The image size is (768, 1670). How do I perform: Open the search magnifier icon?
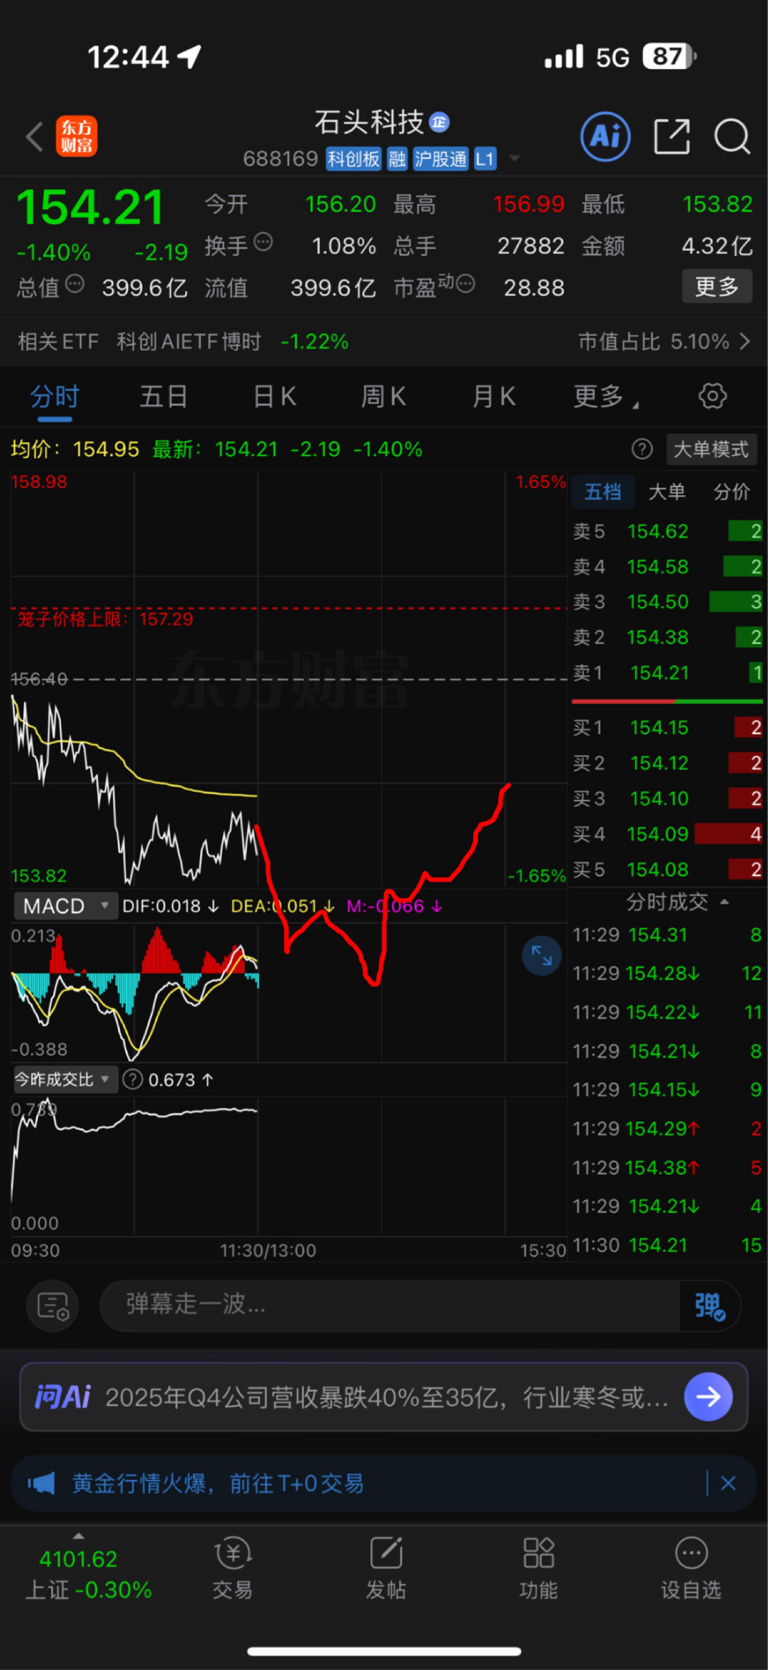pyautogui.click(x=732, y=136)
